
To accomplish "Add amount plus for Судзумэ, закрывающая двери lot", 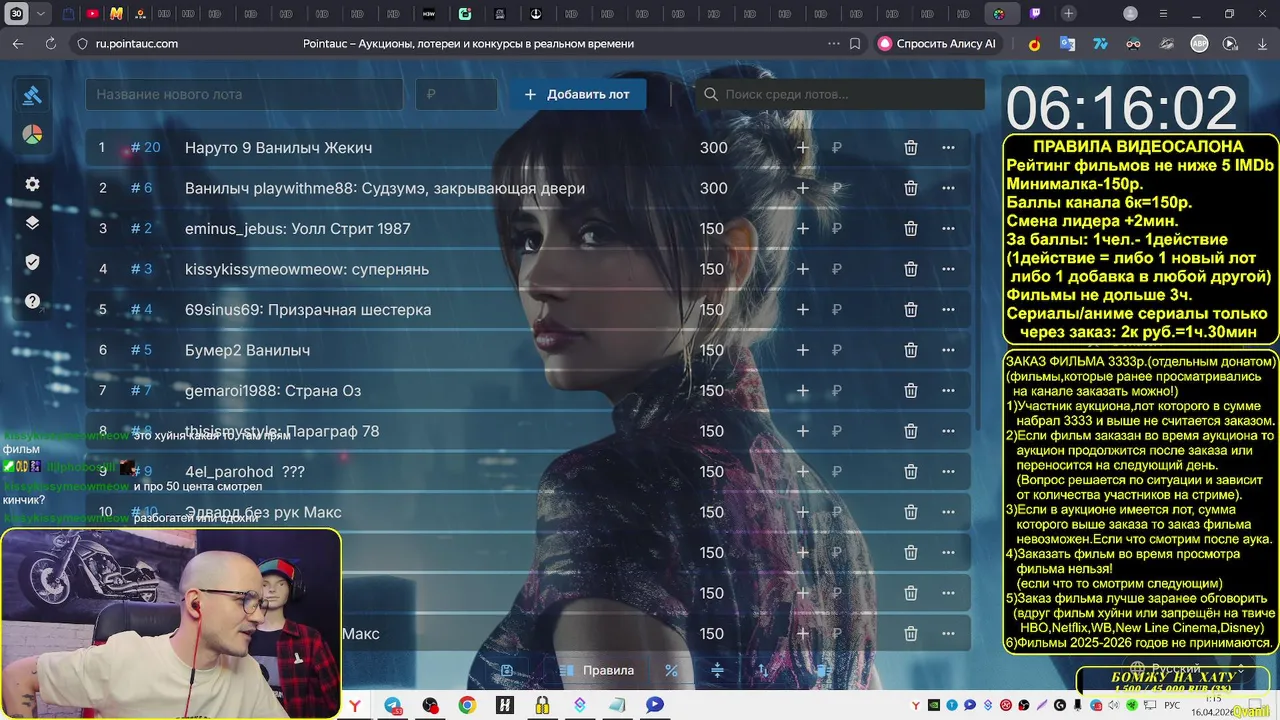I will (802, 188).
